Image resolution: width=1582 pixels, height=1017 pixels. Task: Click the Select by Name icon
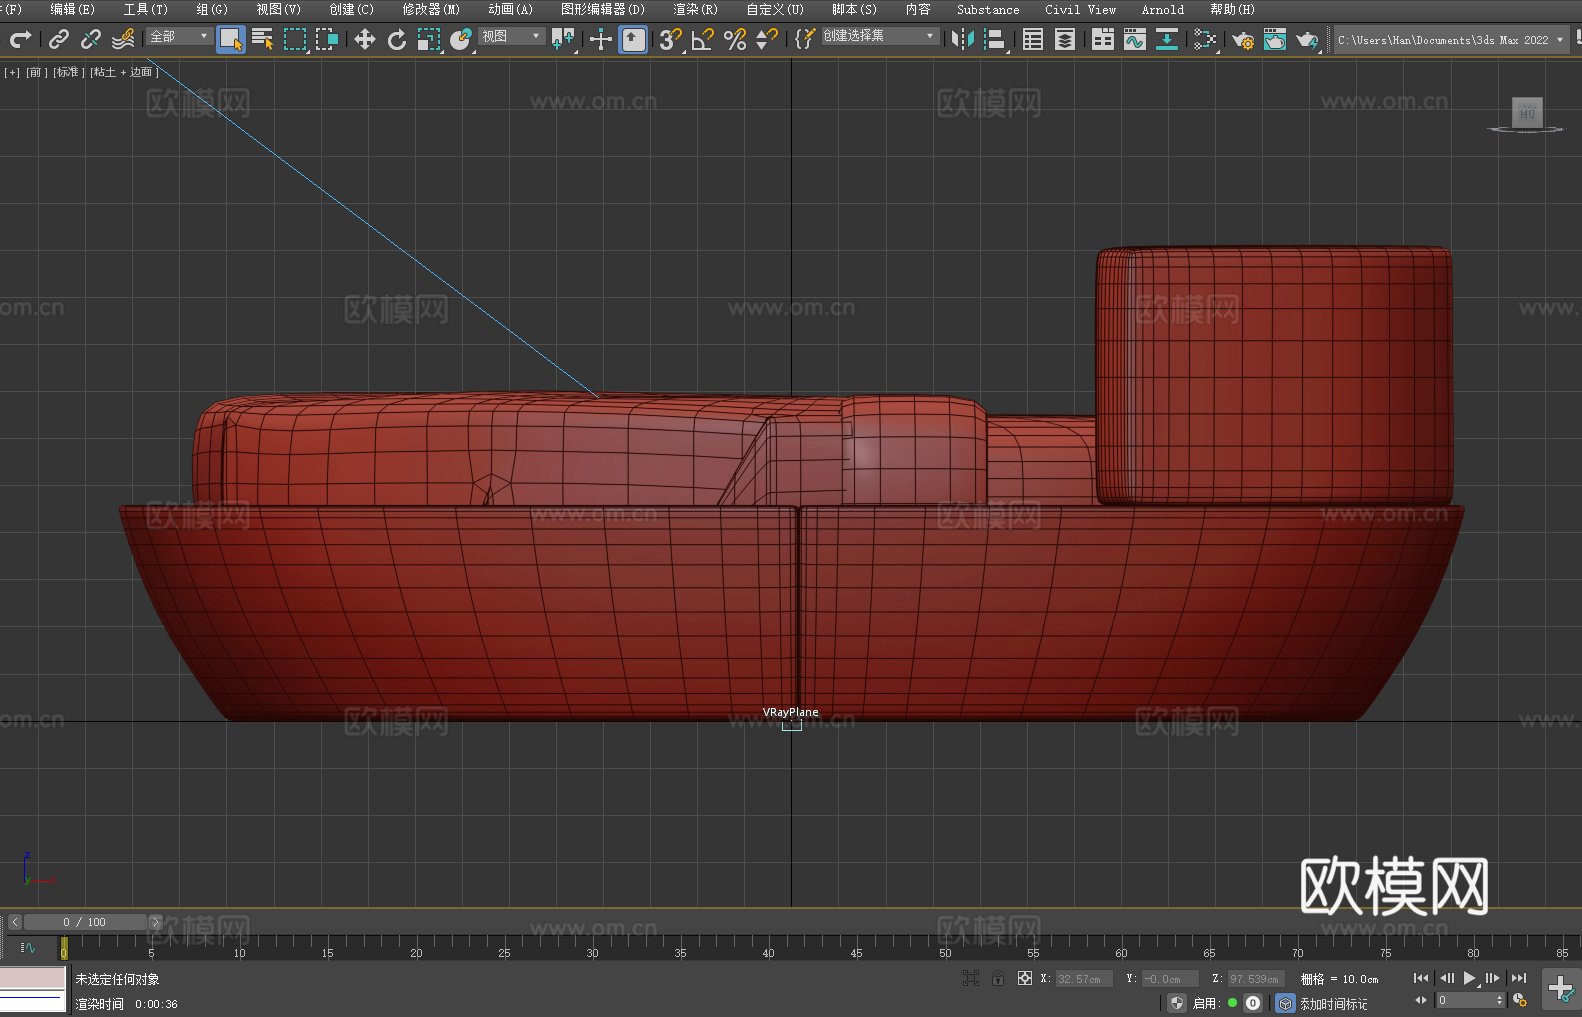262,39
